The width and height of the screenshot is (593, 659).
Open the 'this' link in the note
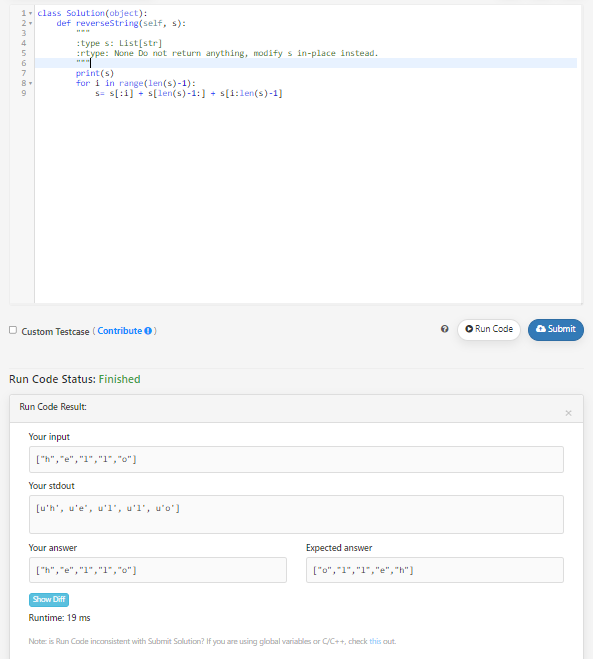[x=375, y=641]
